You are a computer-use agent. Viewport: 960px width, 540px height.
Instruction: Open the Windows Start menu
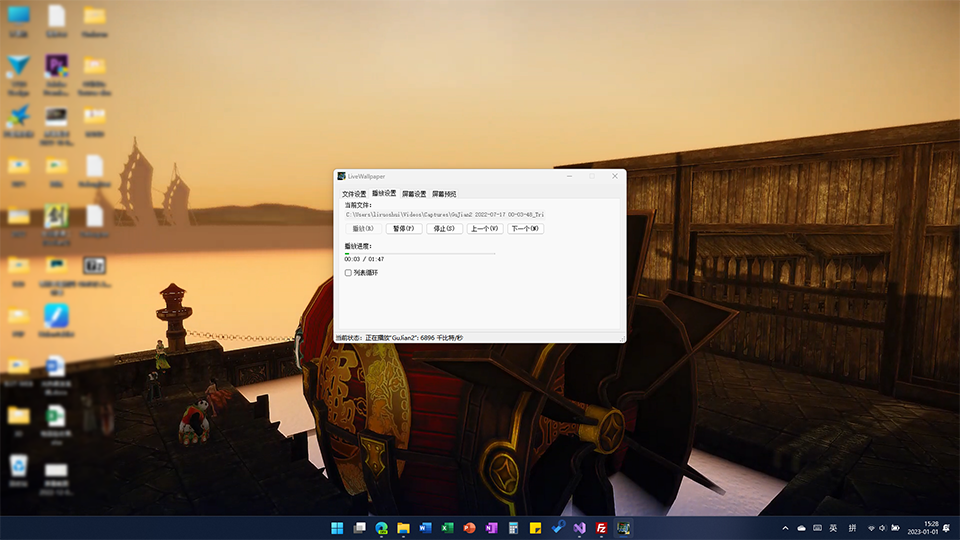pyautogui.click(x=337, y=528)
